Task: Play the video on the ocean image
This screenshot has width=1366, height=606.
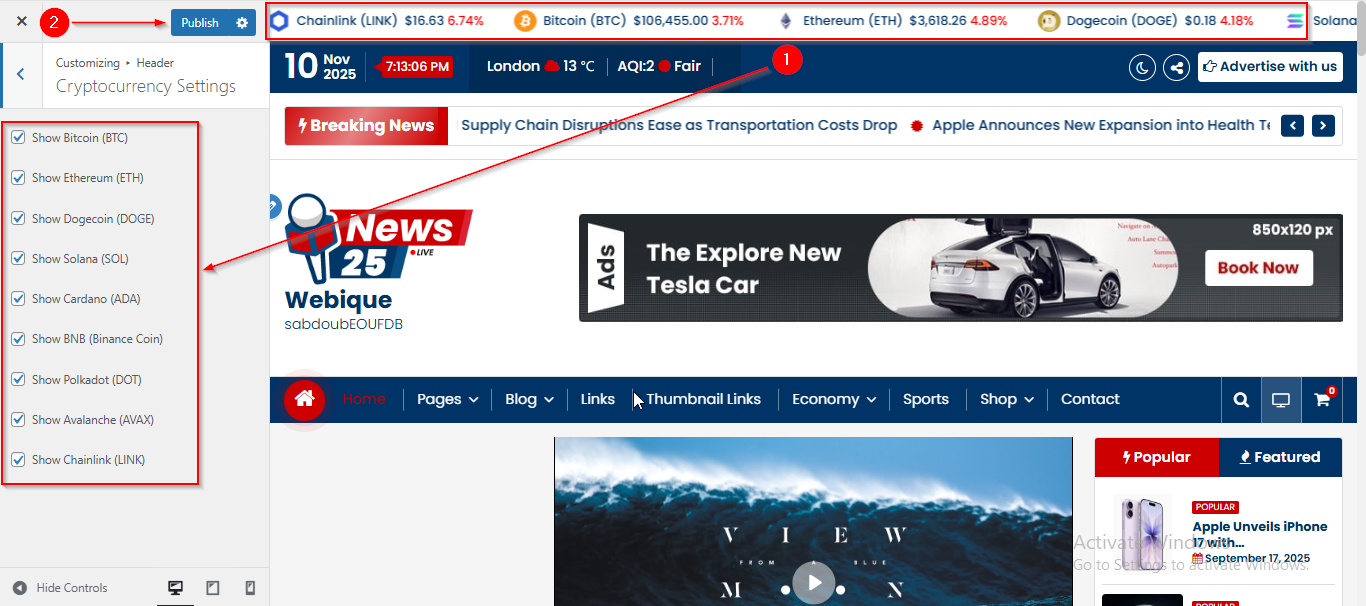Action: tap(814, 582)
